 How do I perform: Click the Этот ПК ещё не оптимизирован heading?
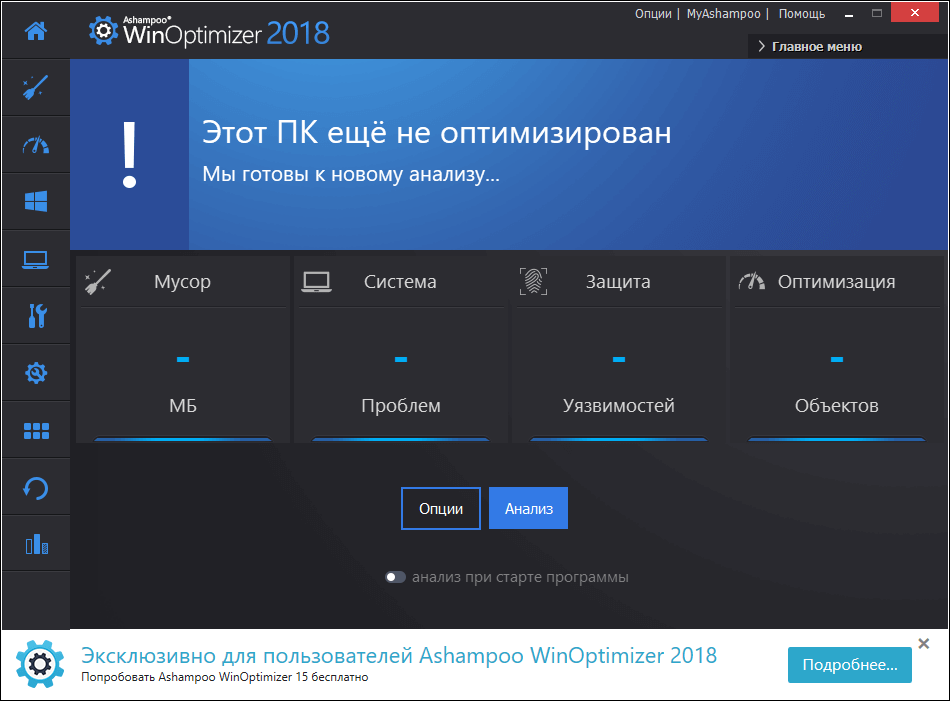click(437, 132)
